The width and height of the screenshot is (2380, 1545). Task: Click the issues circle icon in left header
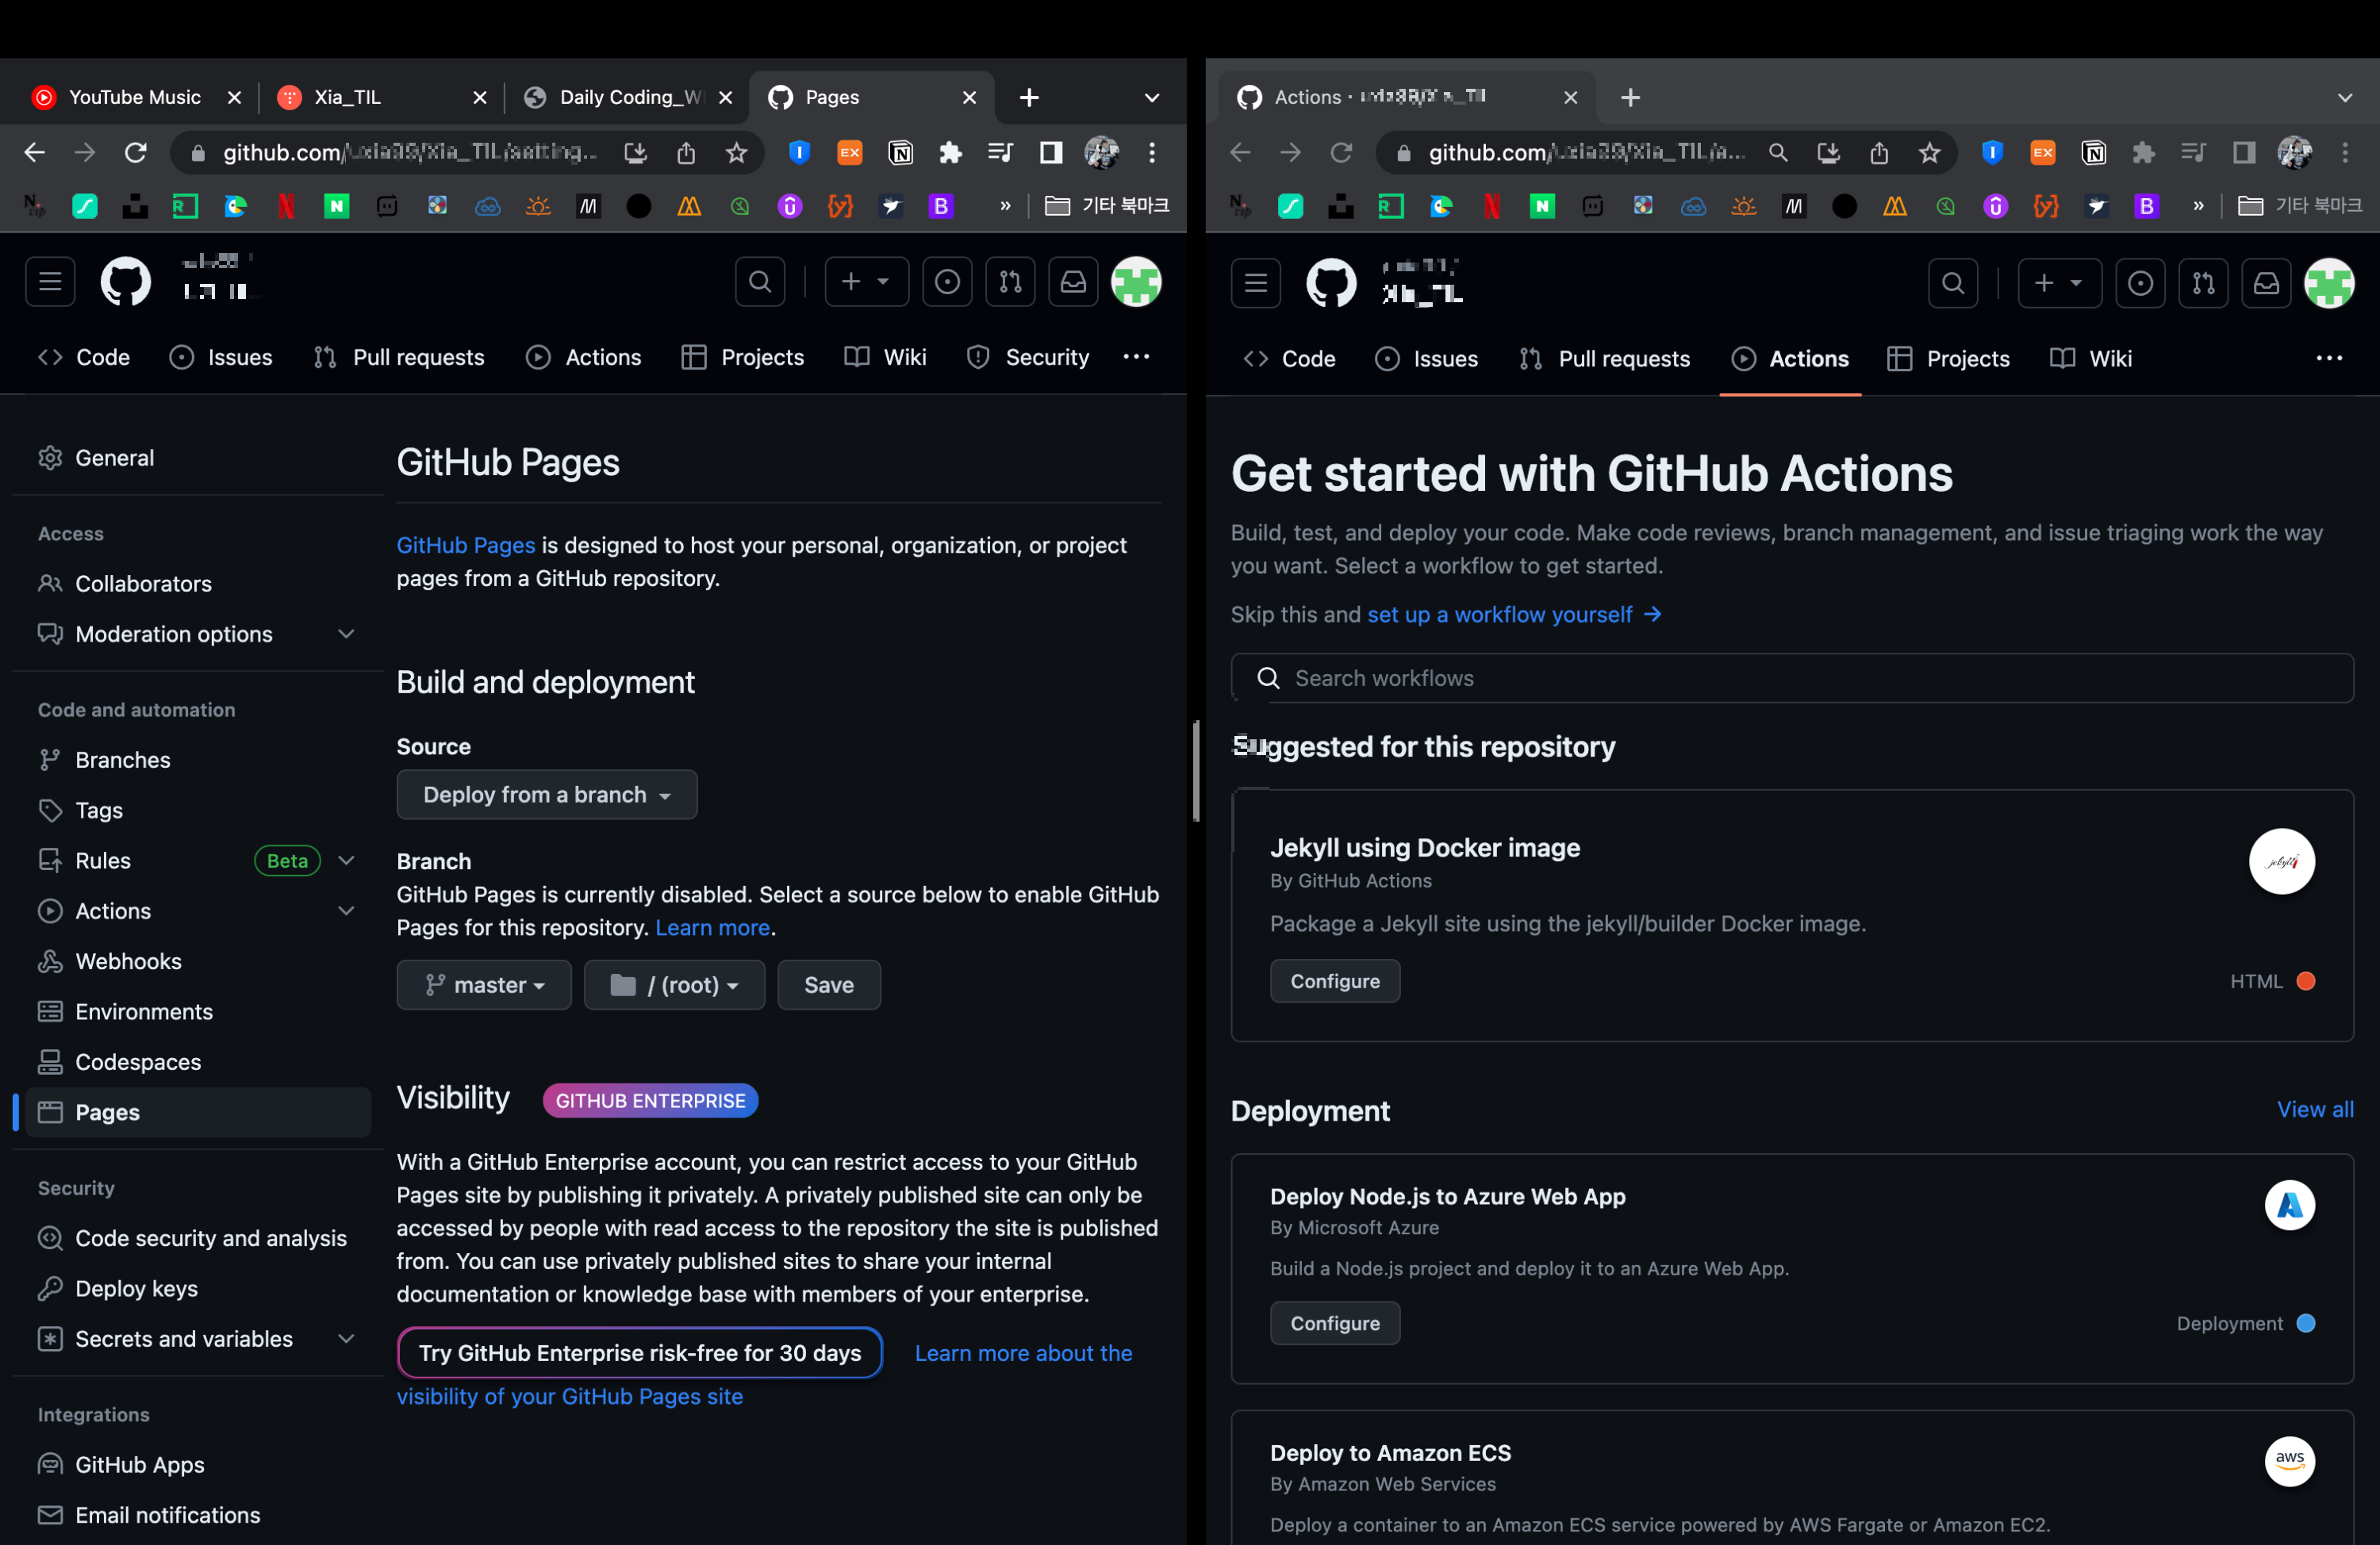click(946, 282)
